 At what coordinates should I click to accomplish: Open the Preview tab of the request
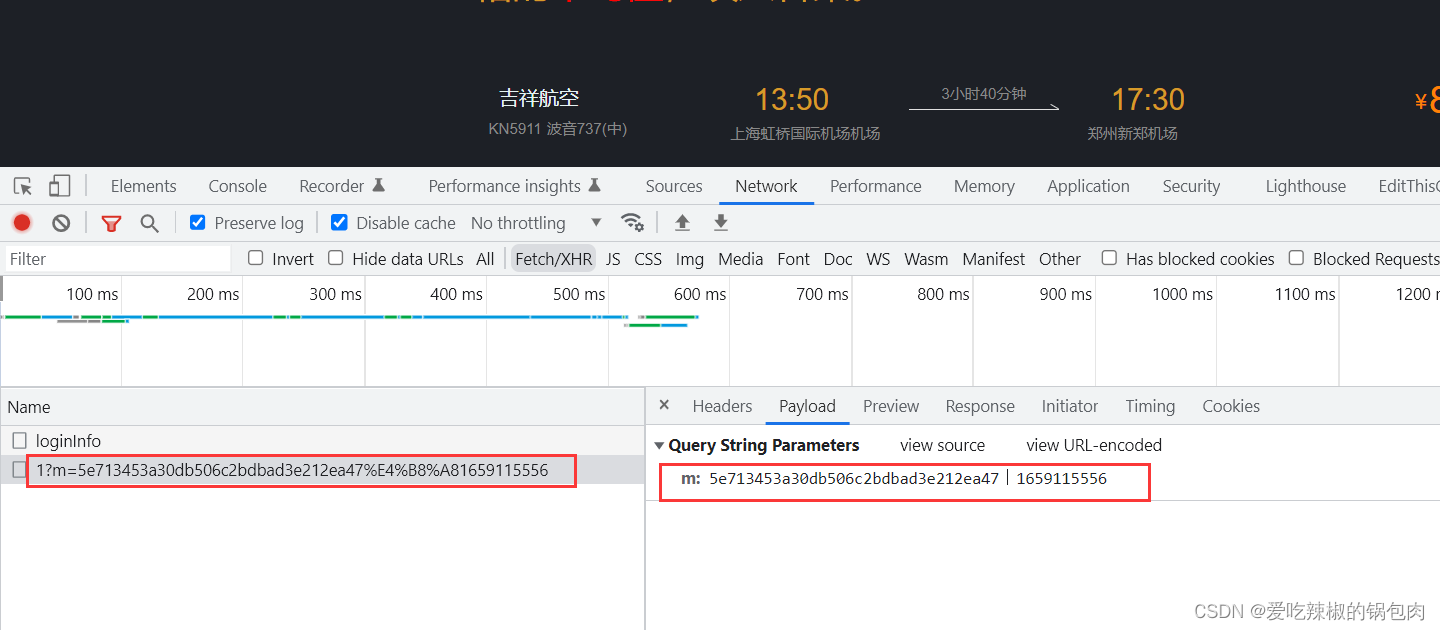tap(891, 406)
